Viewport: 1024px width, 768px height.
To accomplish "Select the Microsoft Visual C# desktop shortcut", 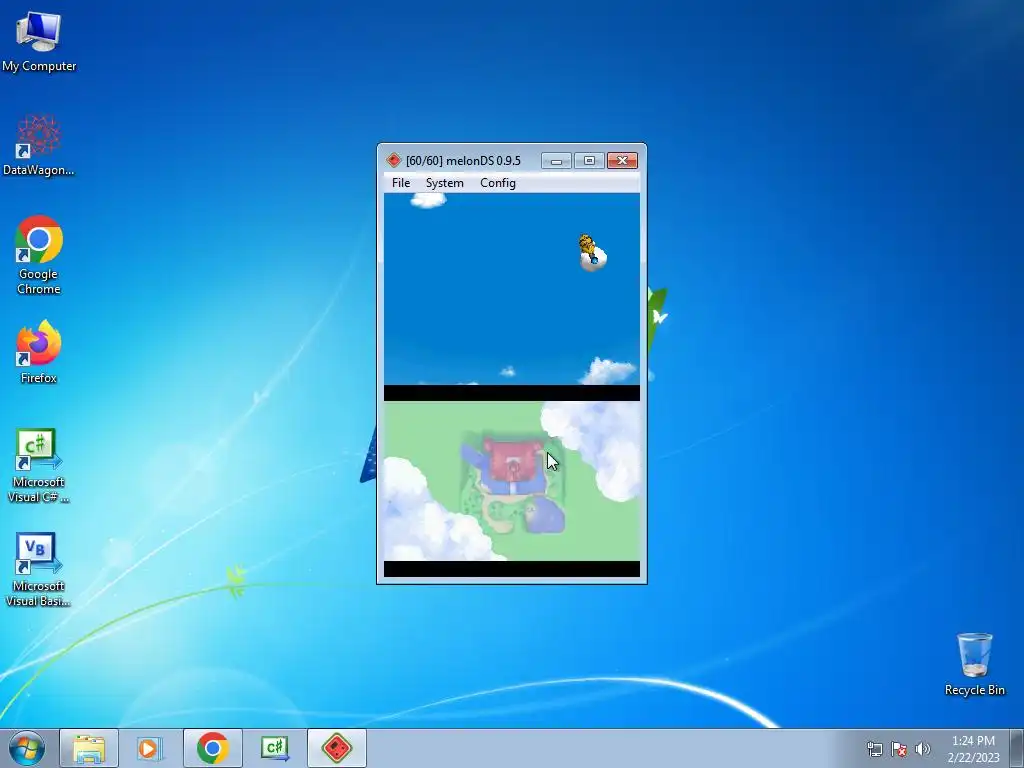I will 39,465.
